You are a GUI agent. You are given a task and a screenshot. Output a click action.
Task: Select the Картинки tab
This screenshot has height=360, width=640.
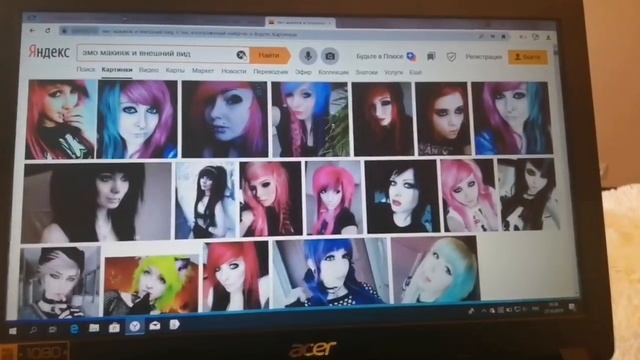tap(117, 70)
